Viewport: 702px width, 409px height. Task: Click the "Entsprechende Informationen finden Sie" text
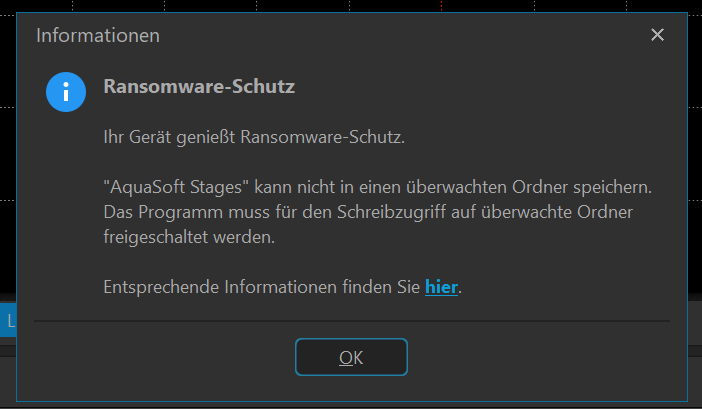pyautogui.click(x=260, y=287)
